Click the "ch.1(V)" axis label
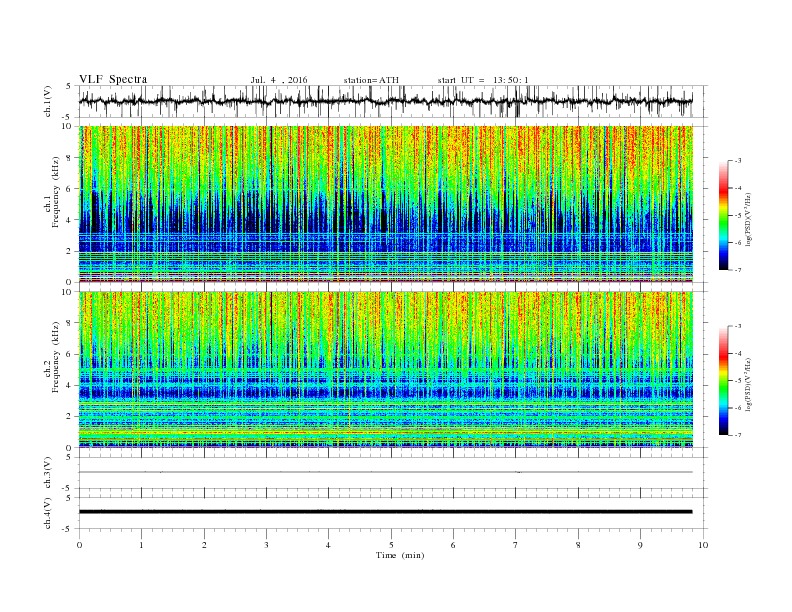 (x=48, y=102)
